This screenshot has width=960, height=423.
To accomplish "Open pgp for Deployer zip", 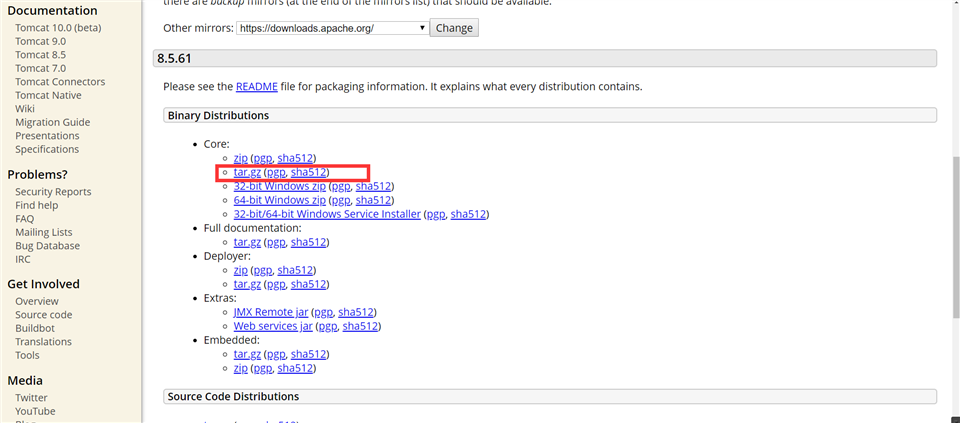I will click(x=263, y=270).
